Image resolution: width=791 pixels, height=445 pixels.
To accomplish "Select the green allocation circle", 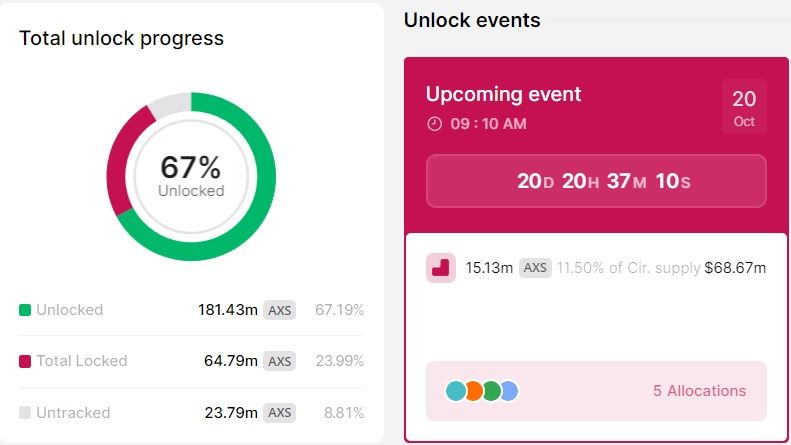I will [492, 391].
